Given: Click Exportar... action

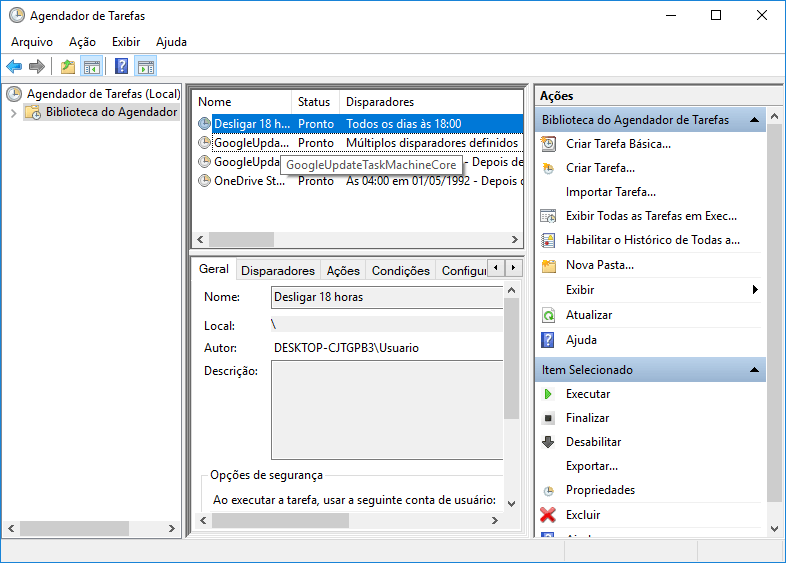Looking at the screenshot, I should click(592, 466).
